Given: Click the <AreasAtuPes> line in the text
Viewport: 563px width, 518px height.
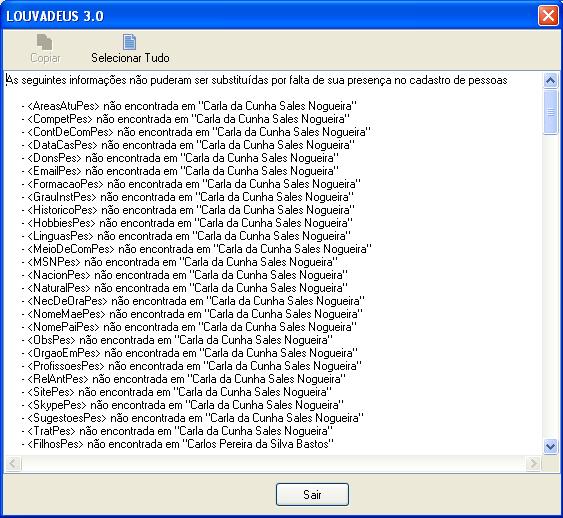Looking at the screenshot, I should [189, 106].
